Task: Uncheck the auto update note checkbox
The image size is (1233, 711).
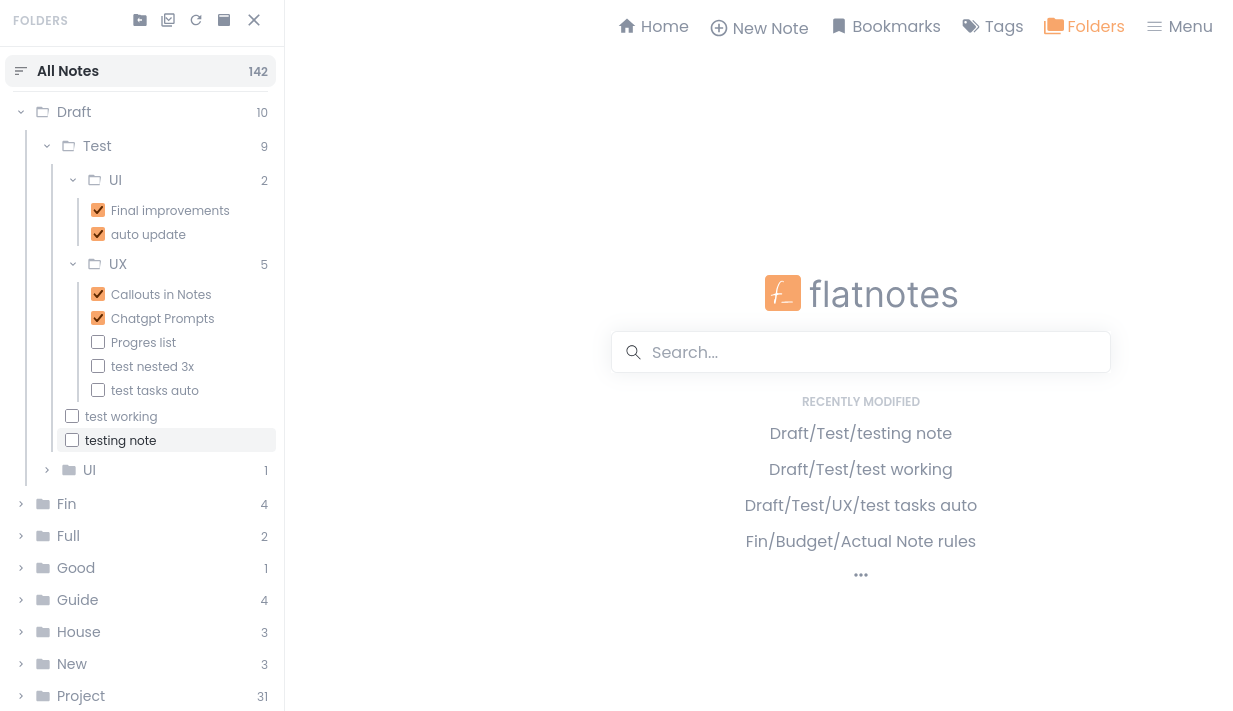Action: point(98,234)
